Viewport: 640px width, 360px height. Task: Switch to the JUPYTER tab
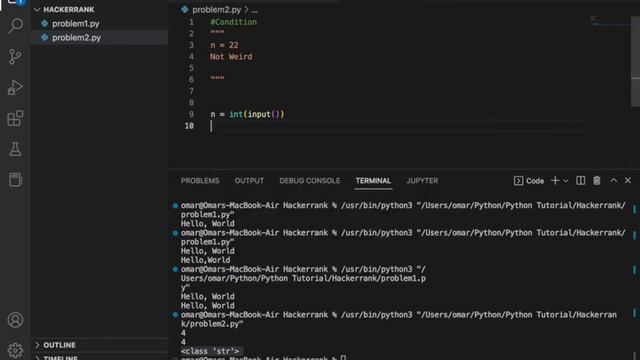coord(422,181)
